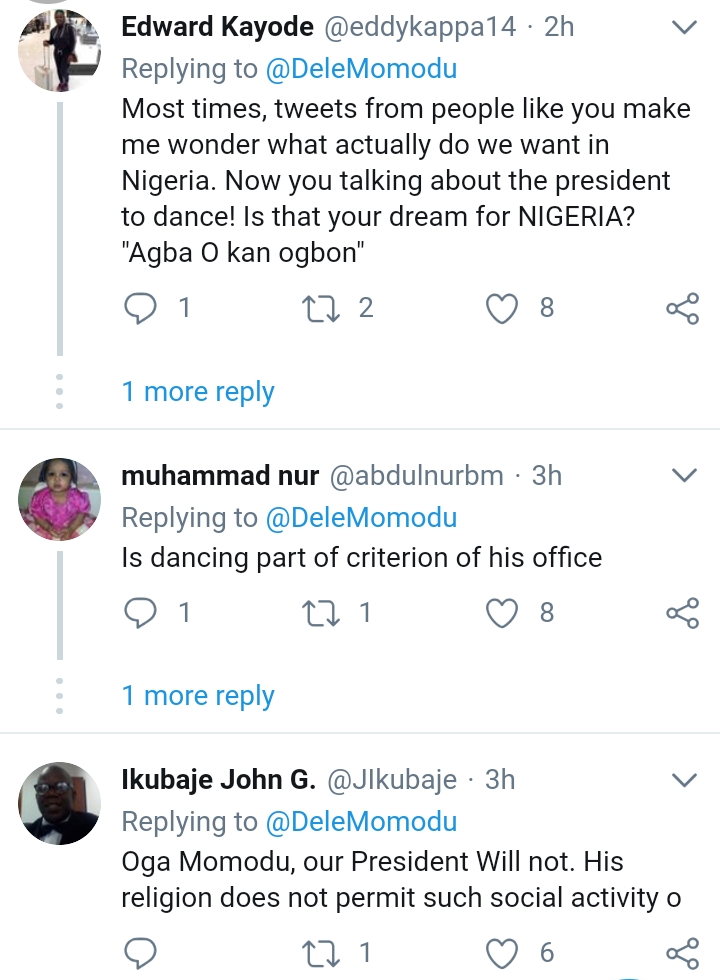This screenshot has width=720, height=980.
Task: Show 1 more reply under muhammad nur's tweet
Action: (x=198, y=696)
